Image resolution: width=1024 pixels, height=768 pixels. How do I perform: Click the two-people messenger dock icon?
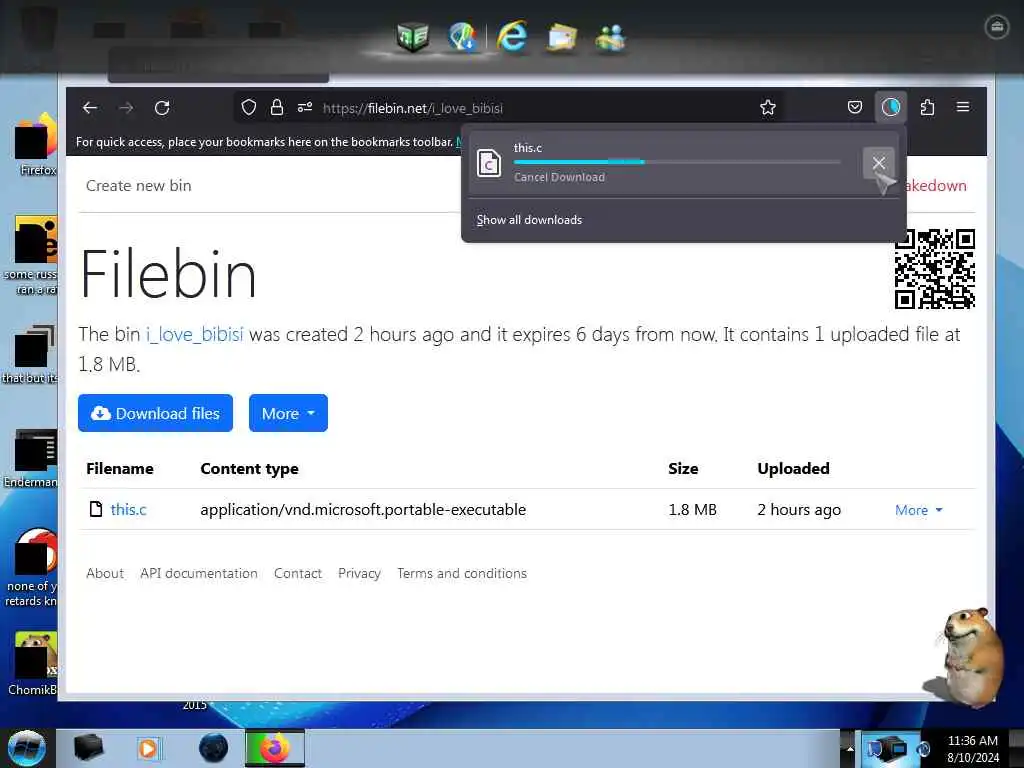click(x=610, y=37)
